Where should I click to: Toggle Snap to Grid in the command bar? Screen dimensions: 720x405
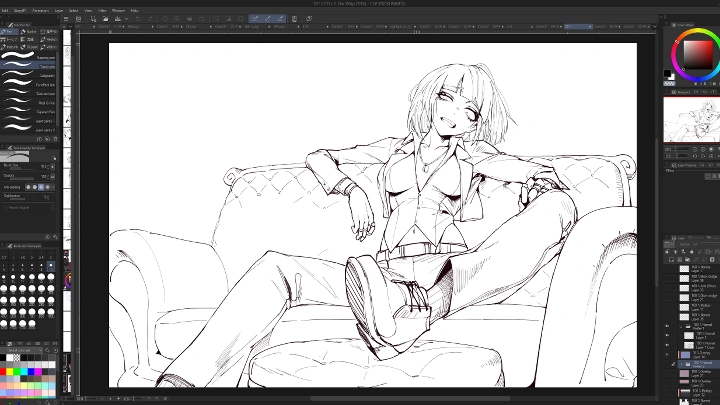[x=280, y=18]
